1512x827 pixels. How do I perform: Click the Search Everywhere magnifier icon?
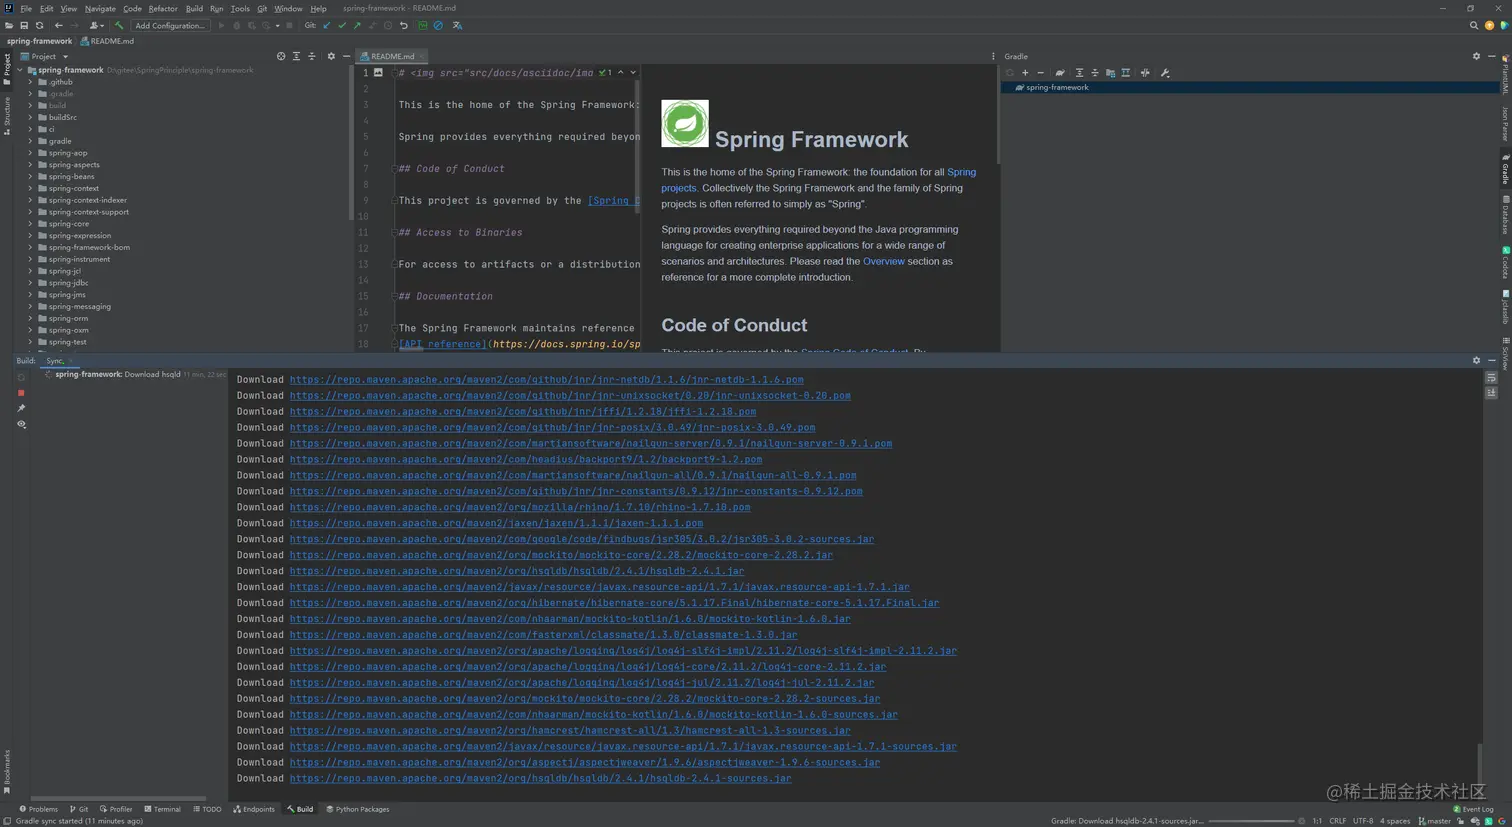[x=1474, y=26]
